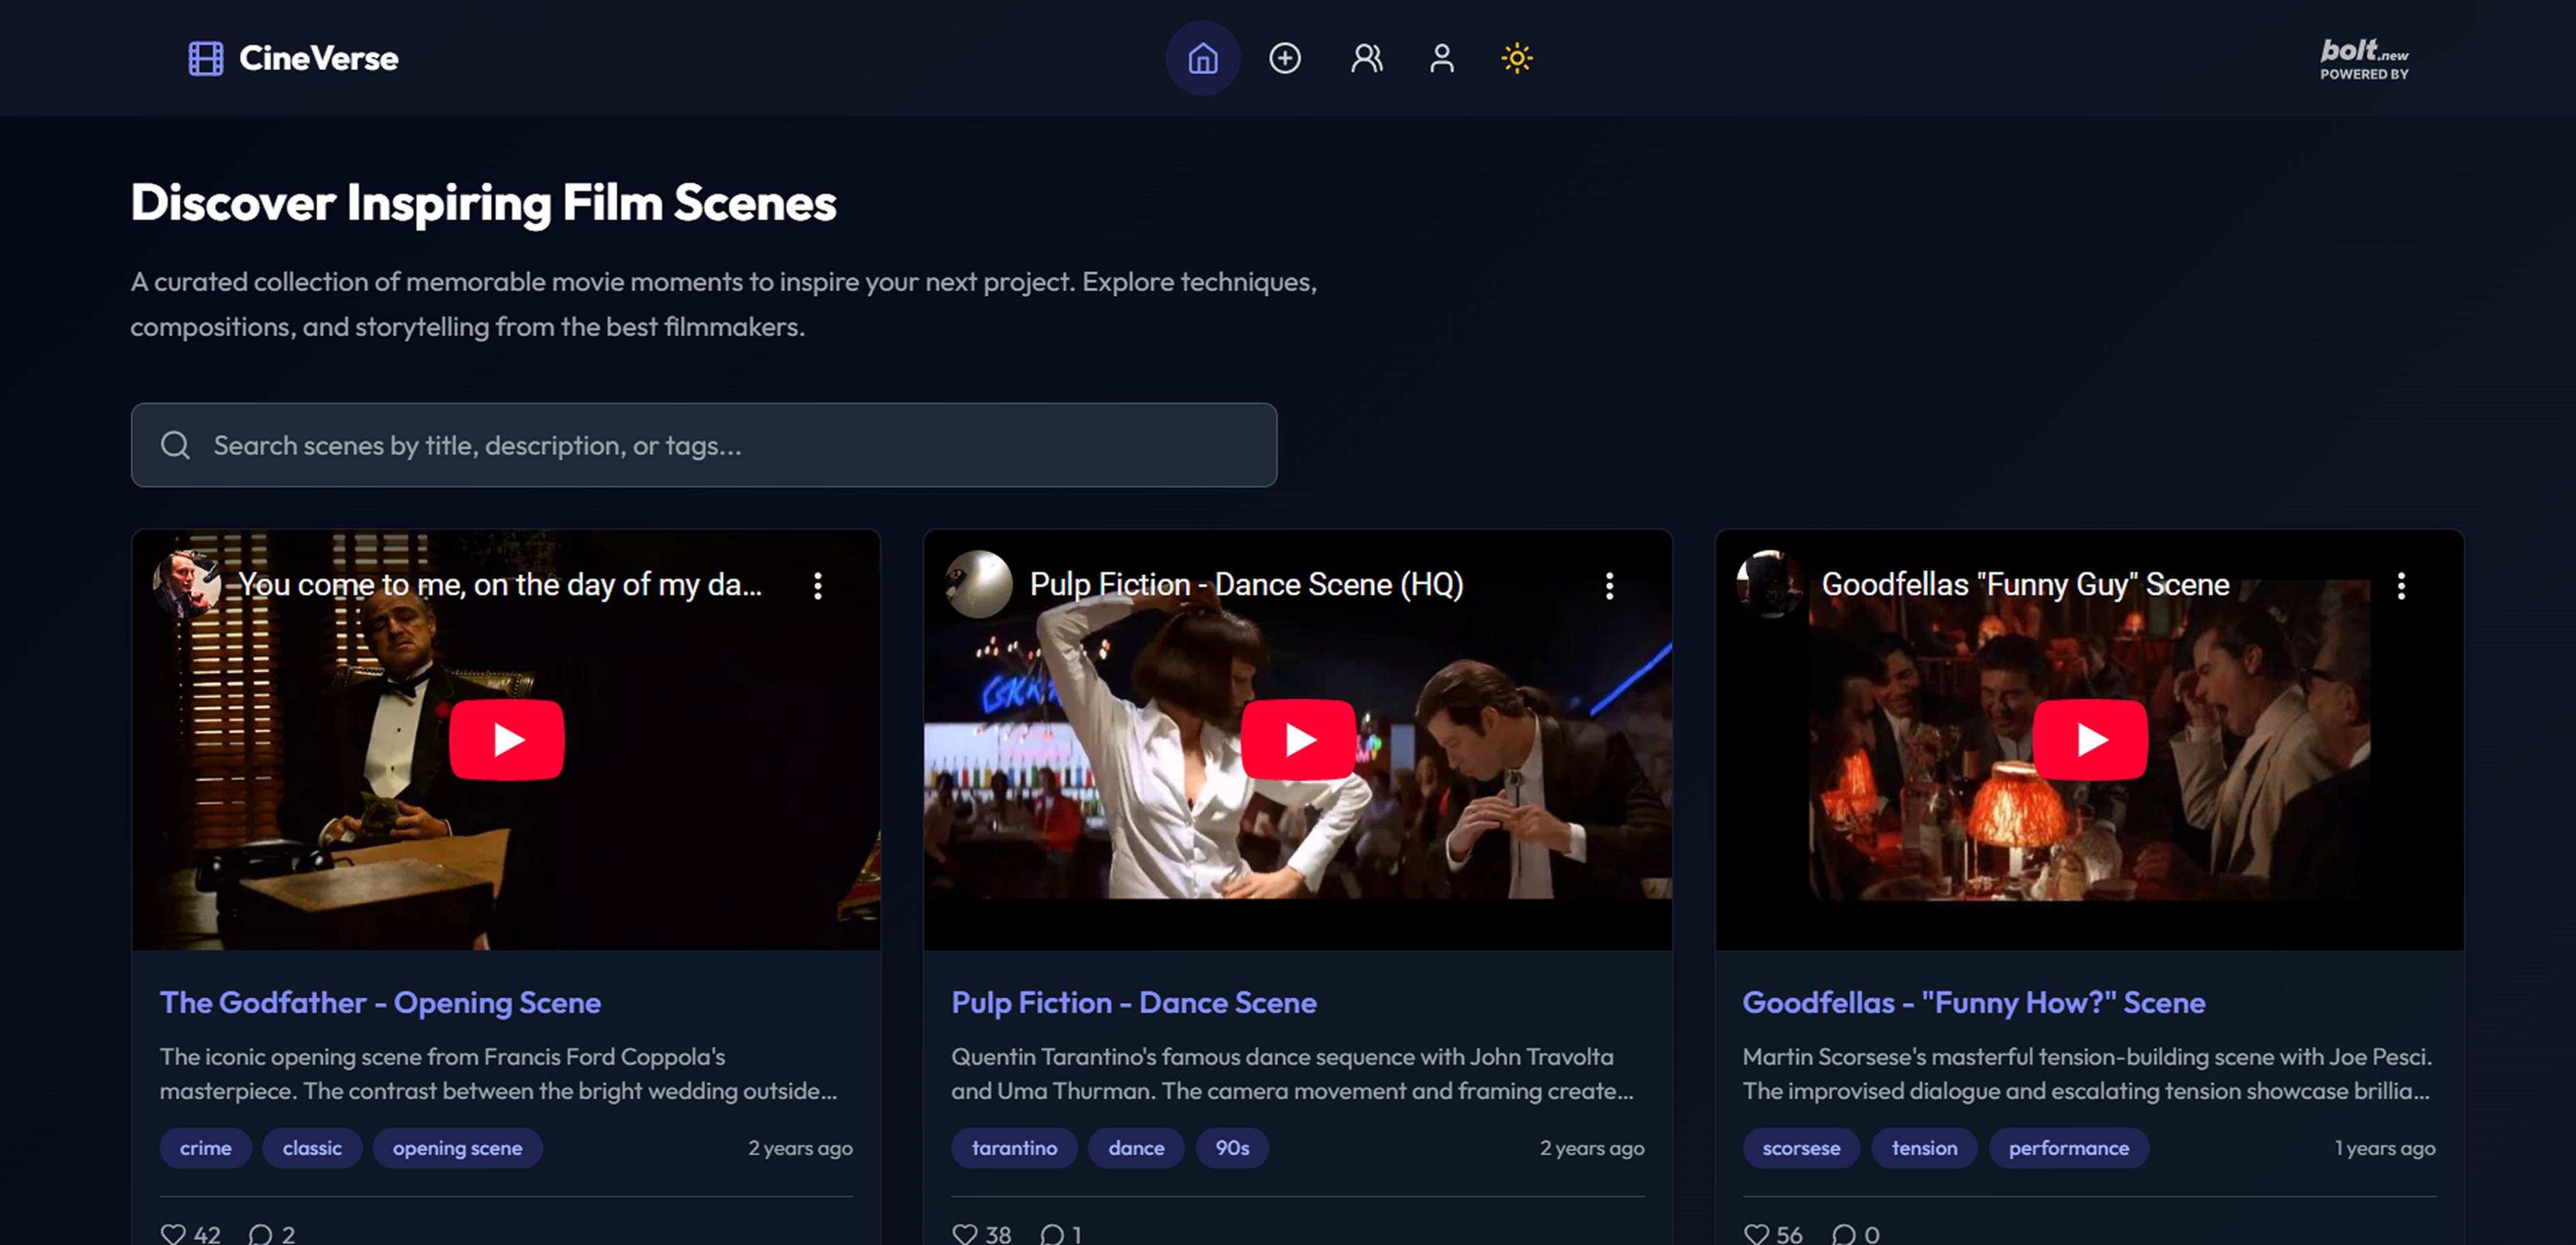
Task: Expand Godfather video options menu
Action: tap(817, 586)
